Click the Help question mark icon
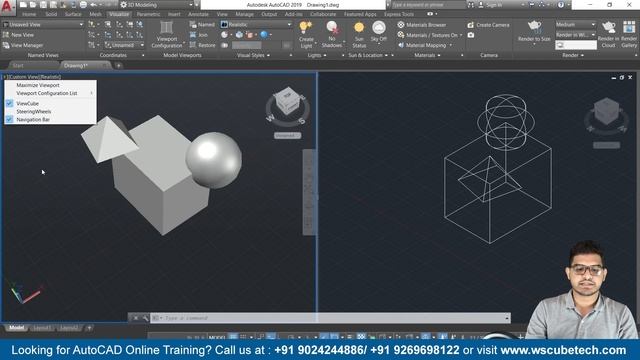The height and width of the screenshot is (360, 640). coord(561,5)
